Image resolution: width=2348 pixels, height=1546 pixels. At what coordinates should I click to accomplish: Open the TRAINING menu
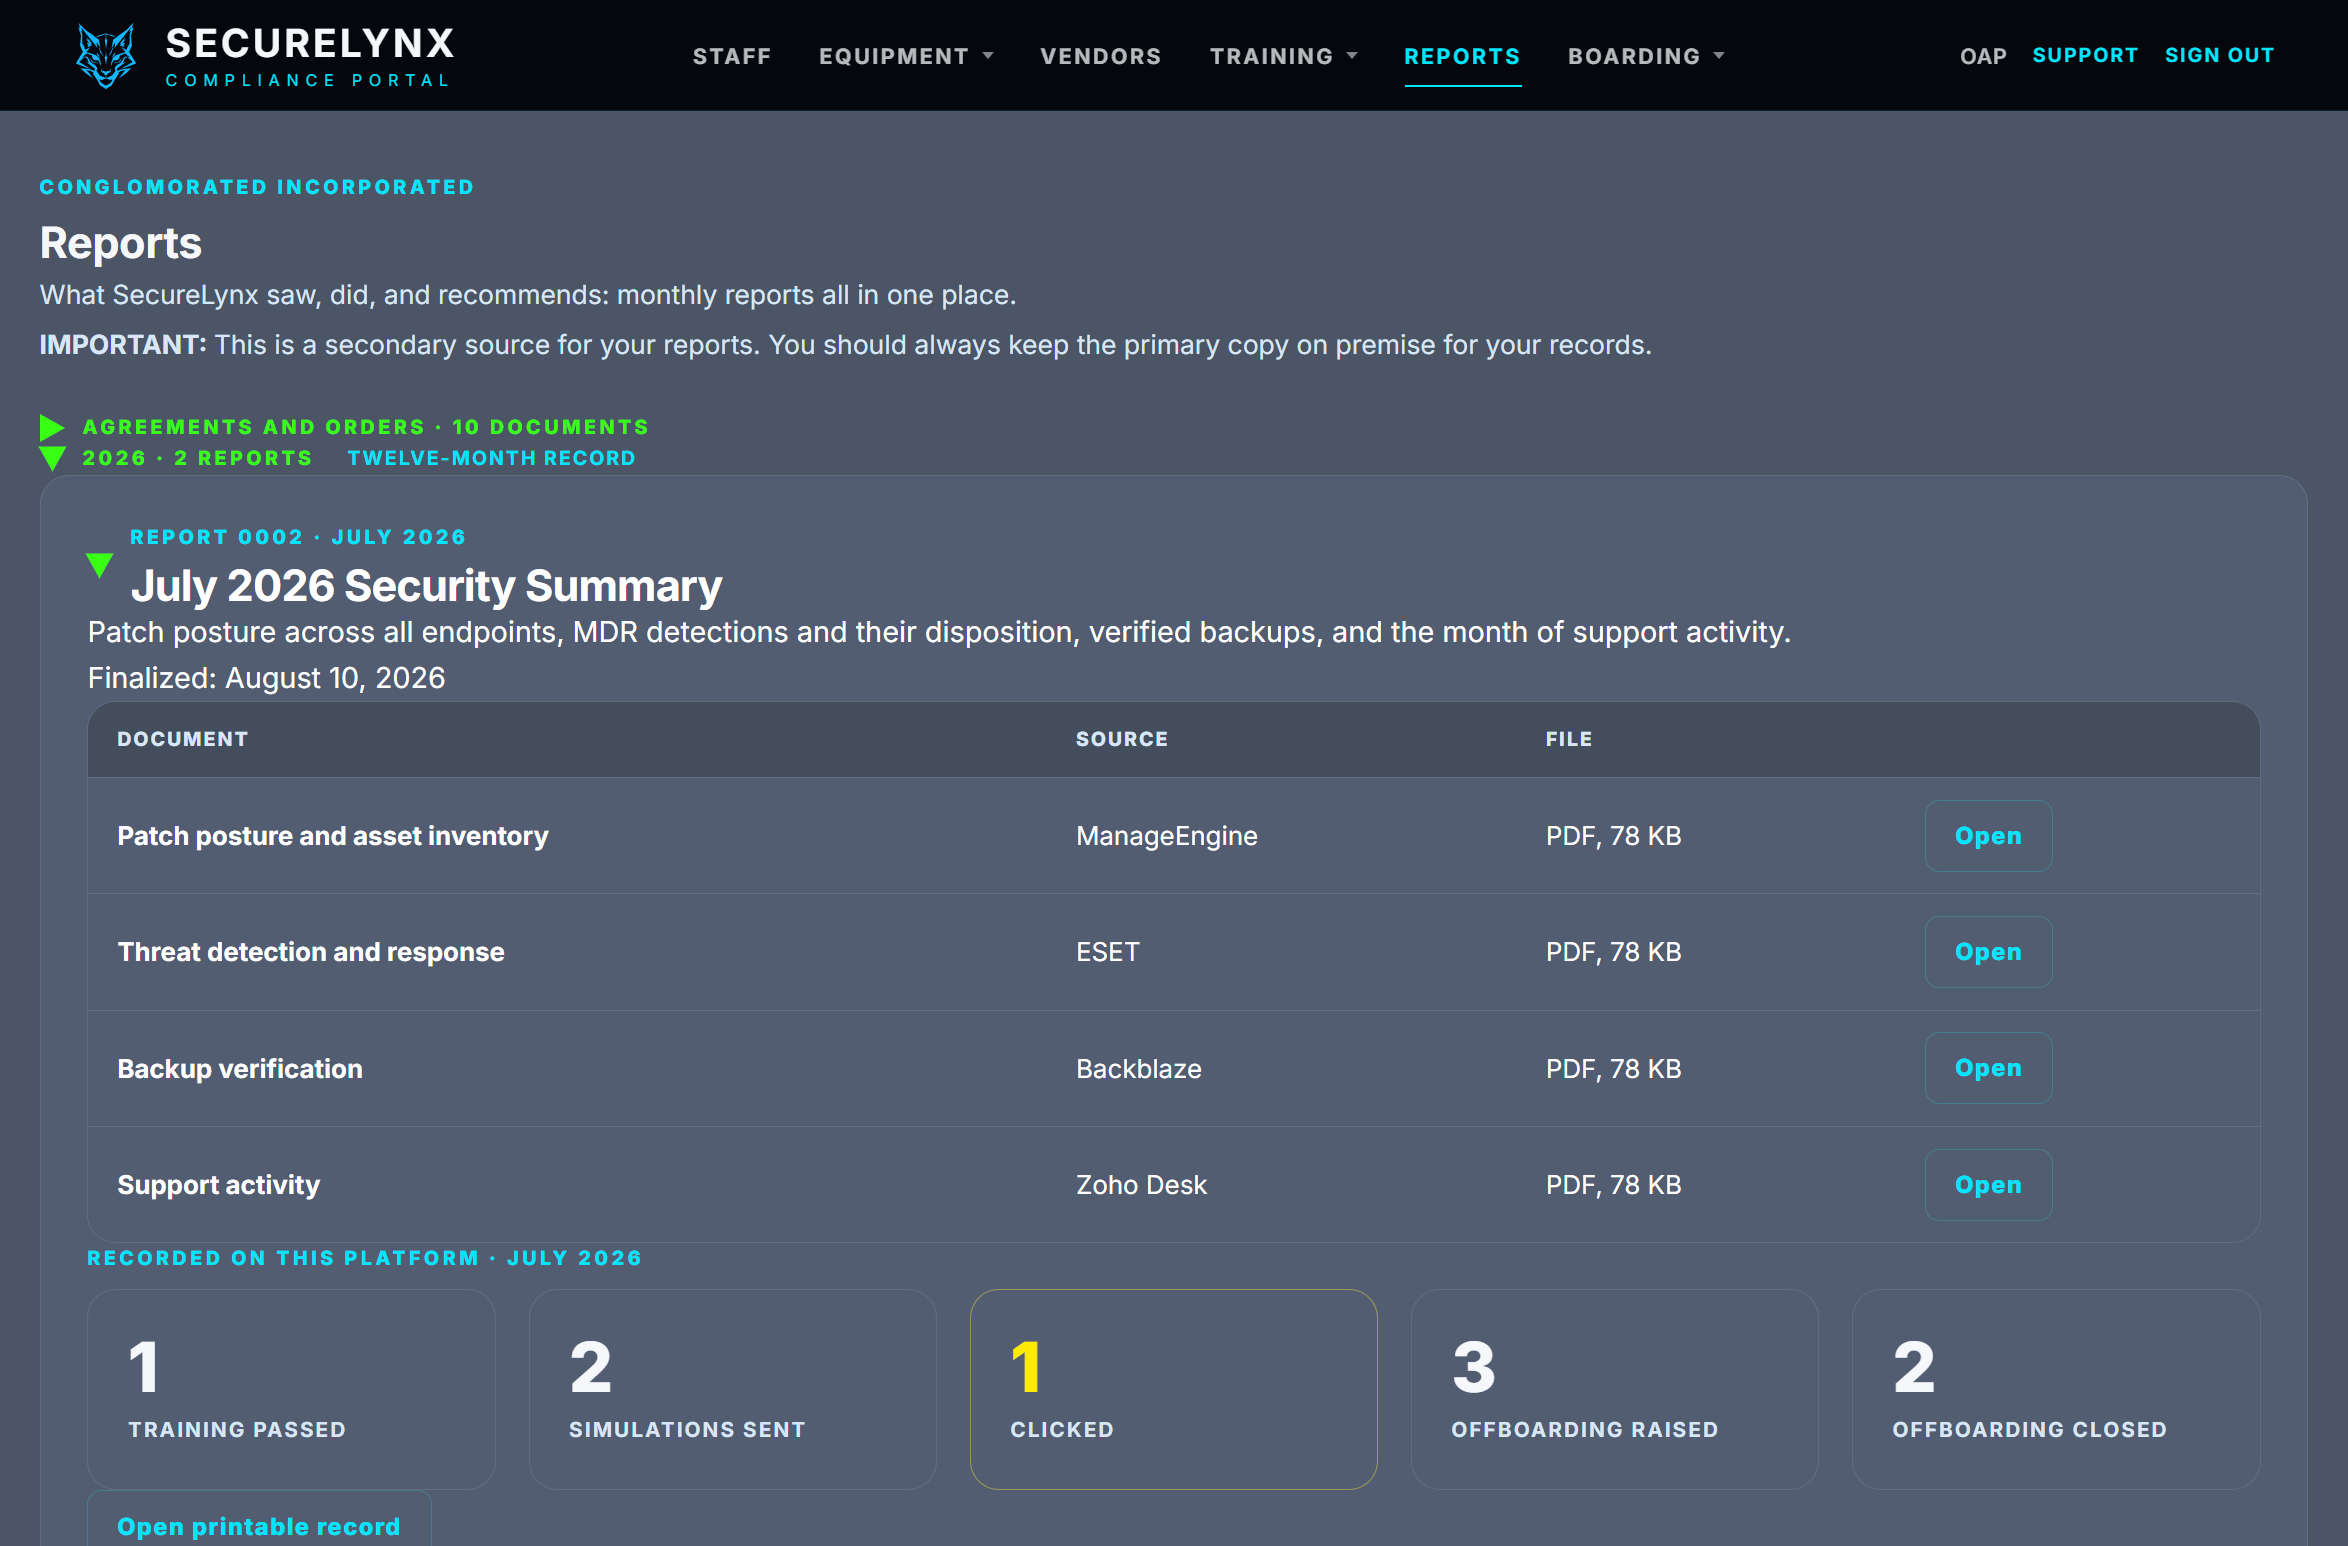(x=1272, y=56)
